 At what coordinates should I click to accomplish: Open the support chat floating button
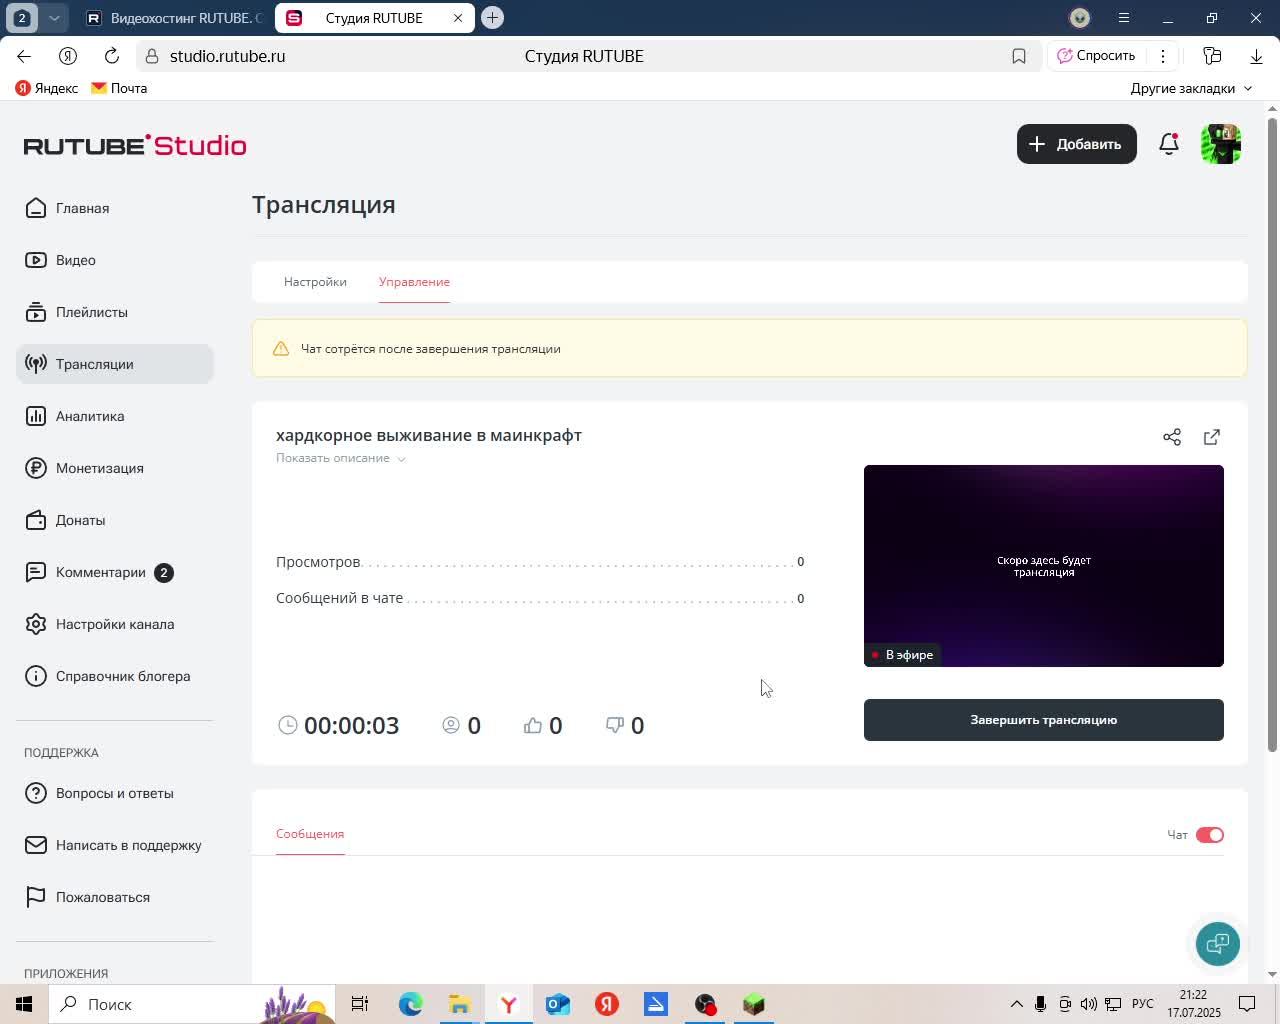1218,944
